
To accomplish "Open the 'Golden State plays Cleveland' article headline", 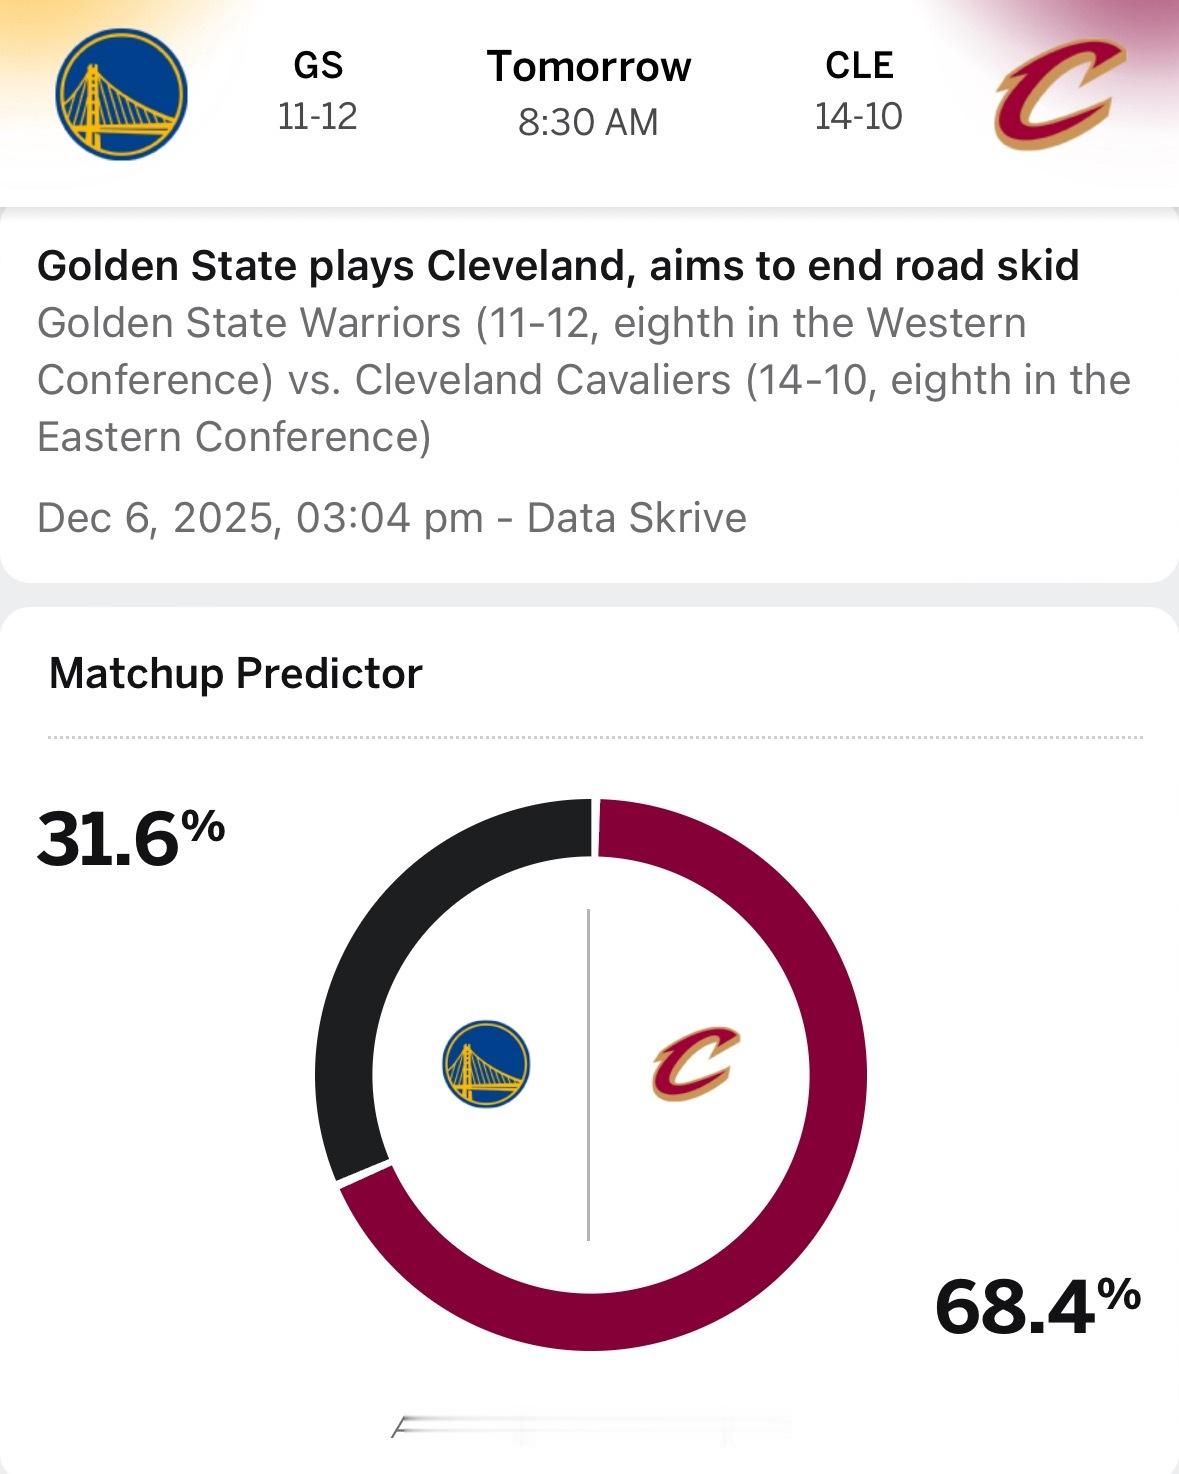I will [557, 266].
